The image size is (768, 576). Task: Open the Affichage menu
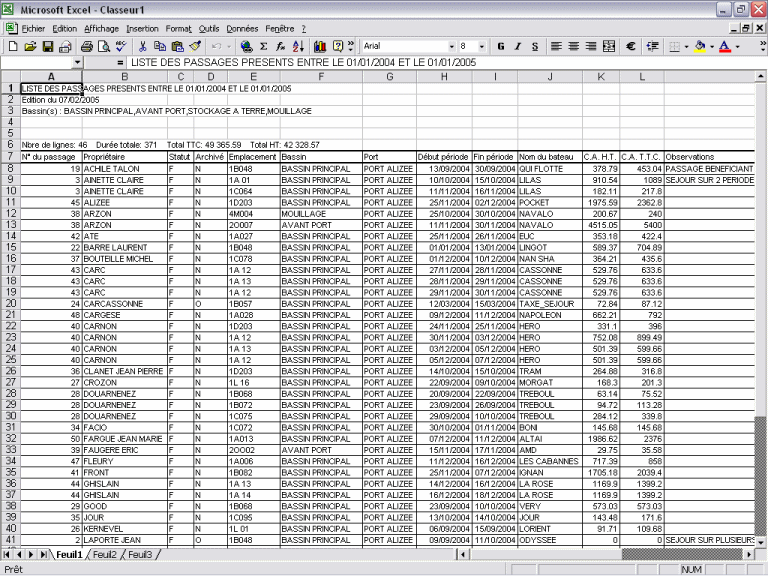101,29
